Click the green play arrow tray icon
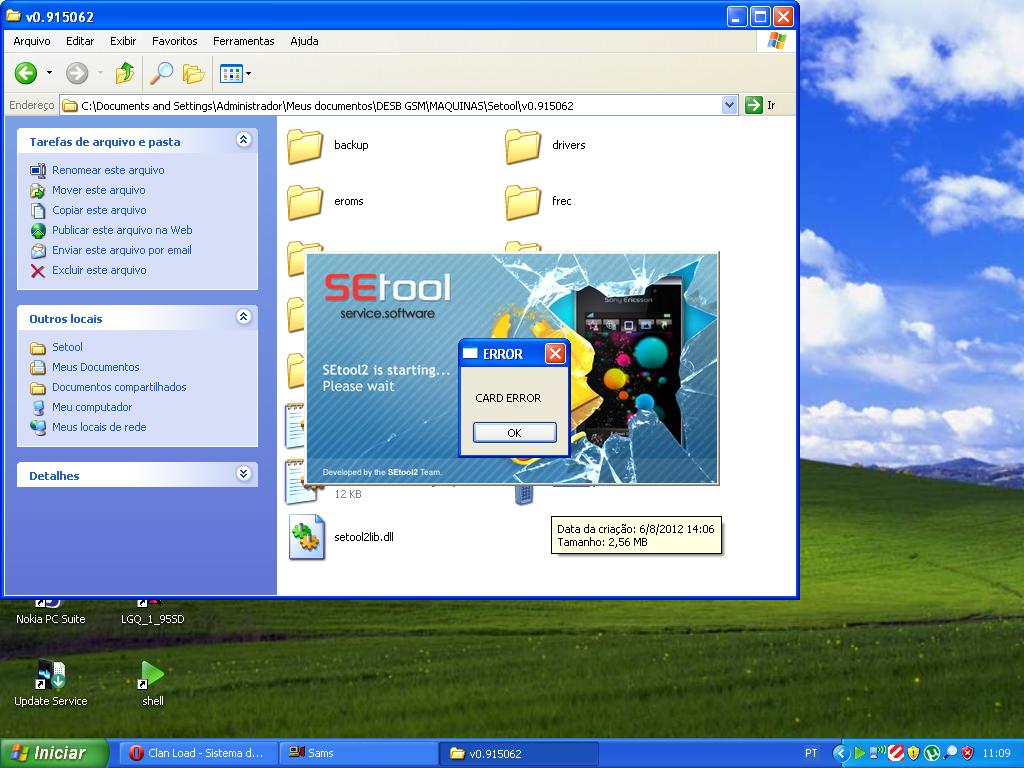Screen dimensions: 1024x768 pyautogui.click(x=859, y=753)
